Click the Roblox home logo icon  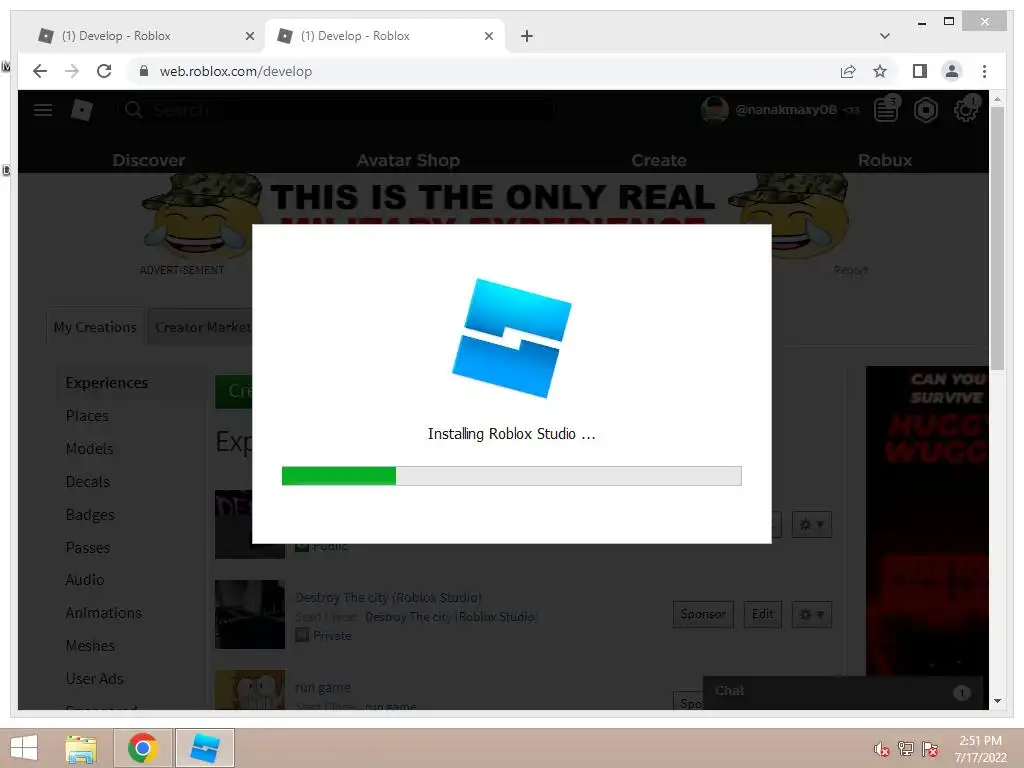[x=82, y=110]
